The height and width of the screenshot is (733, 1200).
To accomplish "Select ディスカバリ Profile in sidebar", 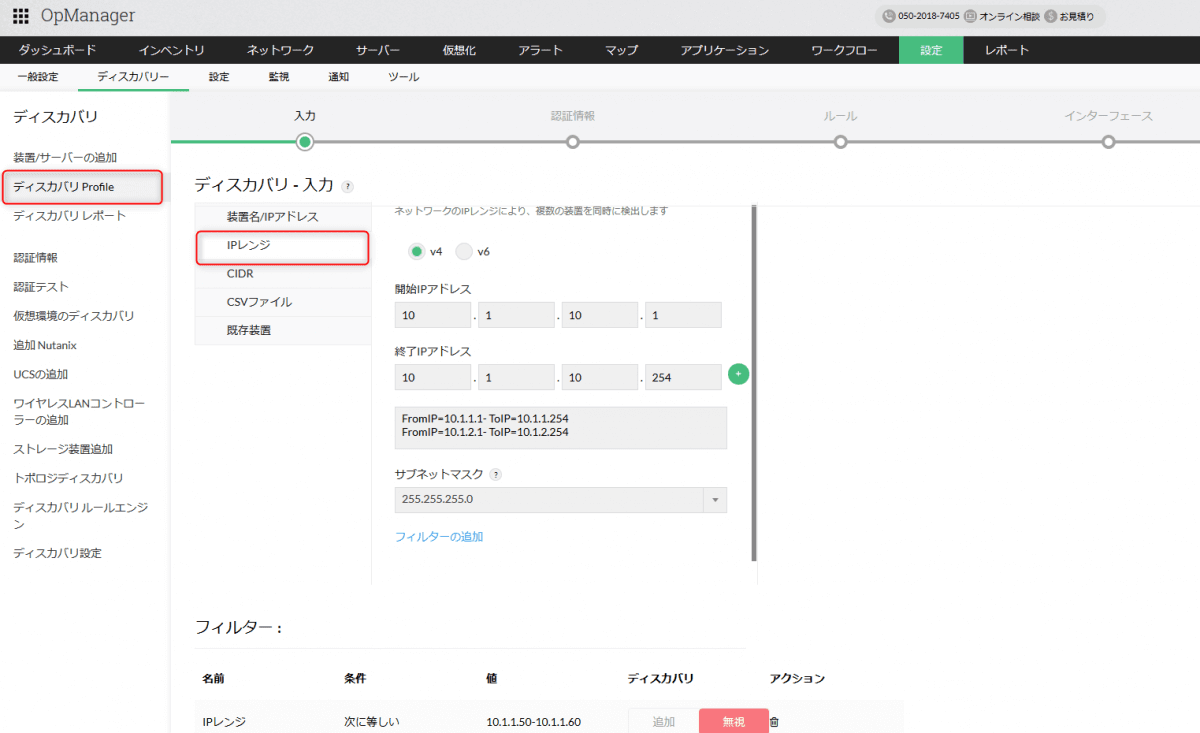I will click(x=64, y=187).
